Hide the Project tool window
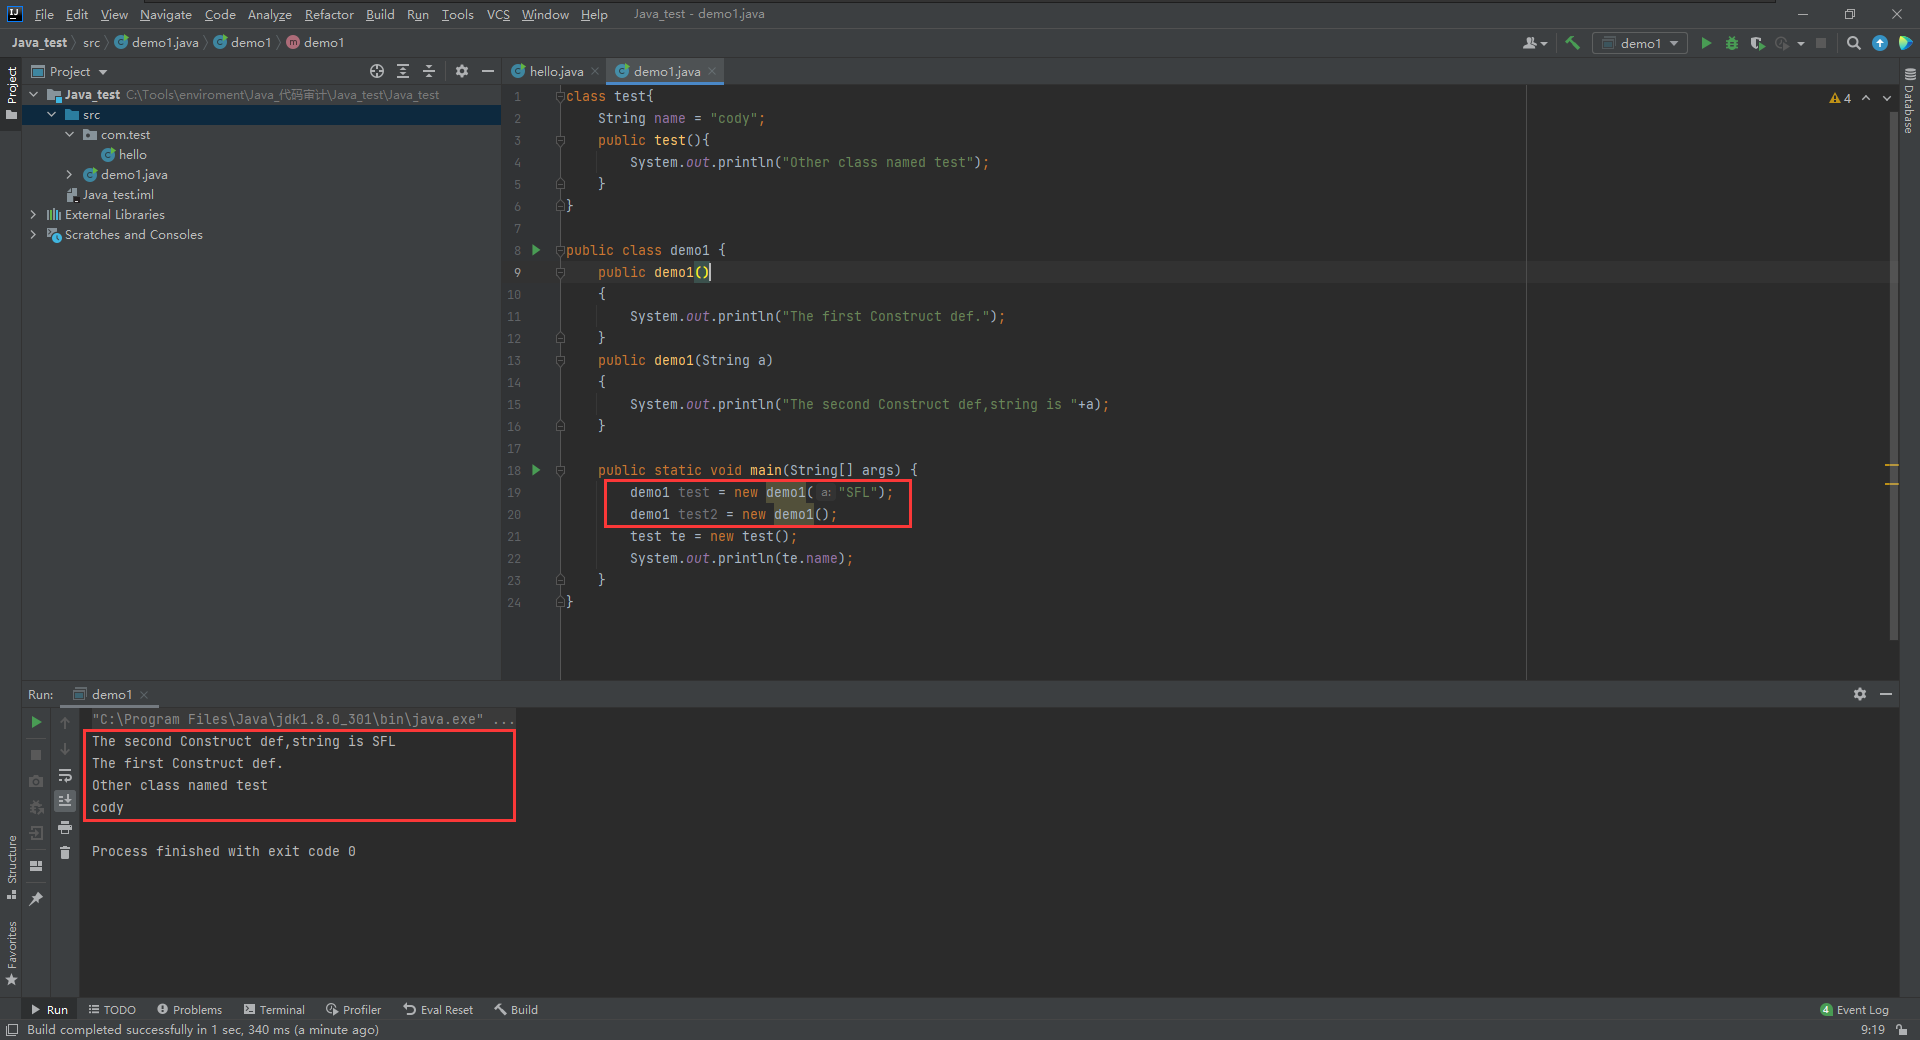Viewport: 1920px width, 1040px height. click(488, 71)
